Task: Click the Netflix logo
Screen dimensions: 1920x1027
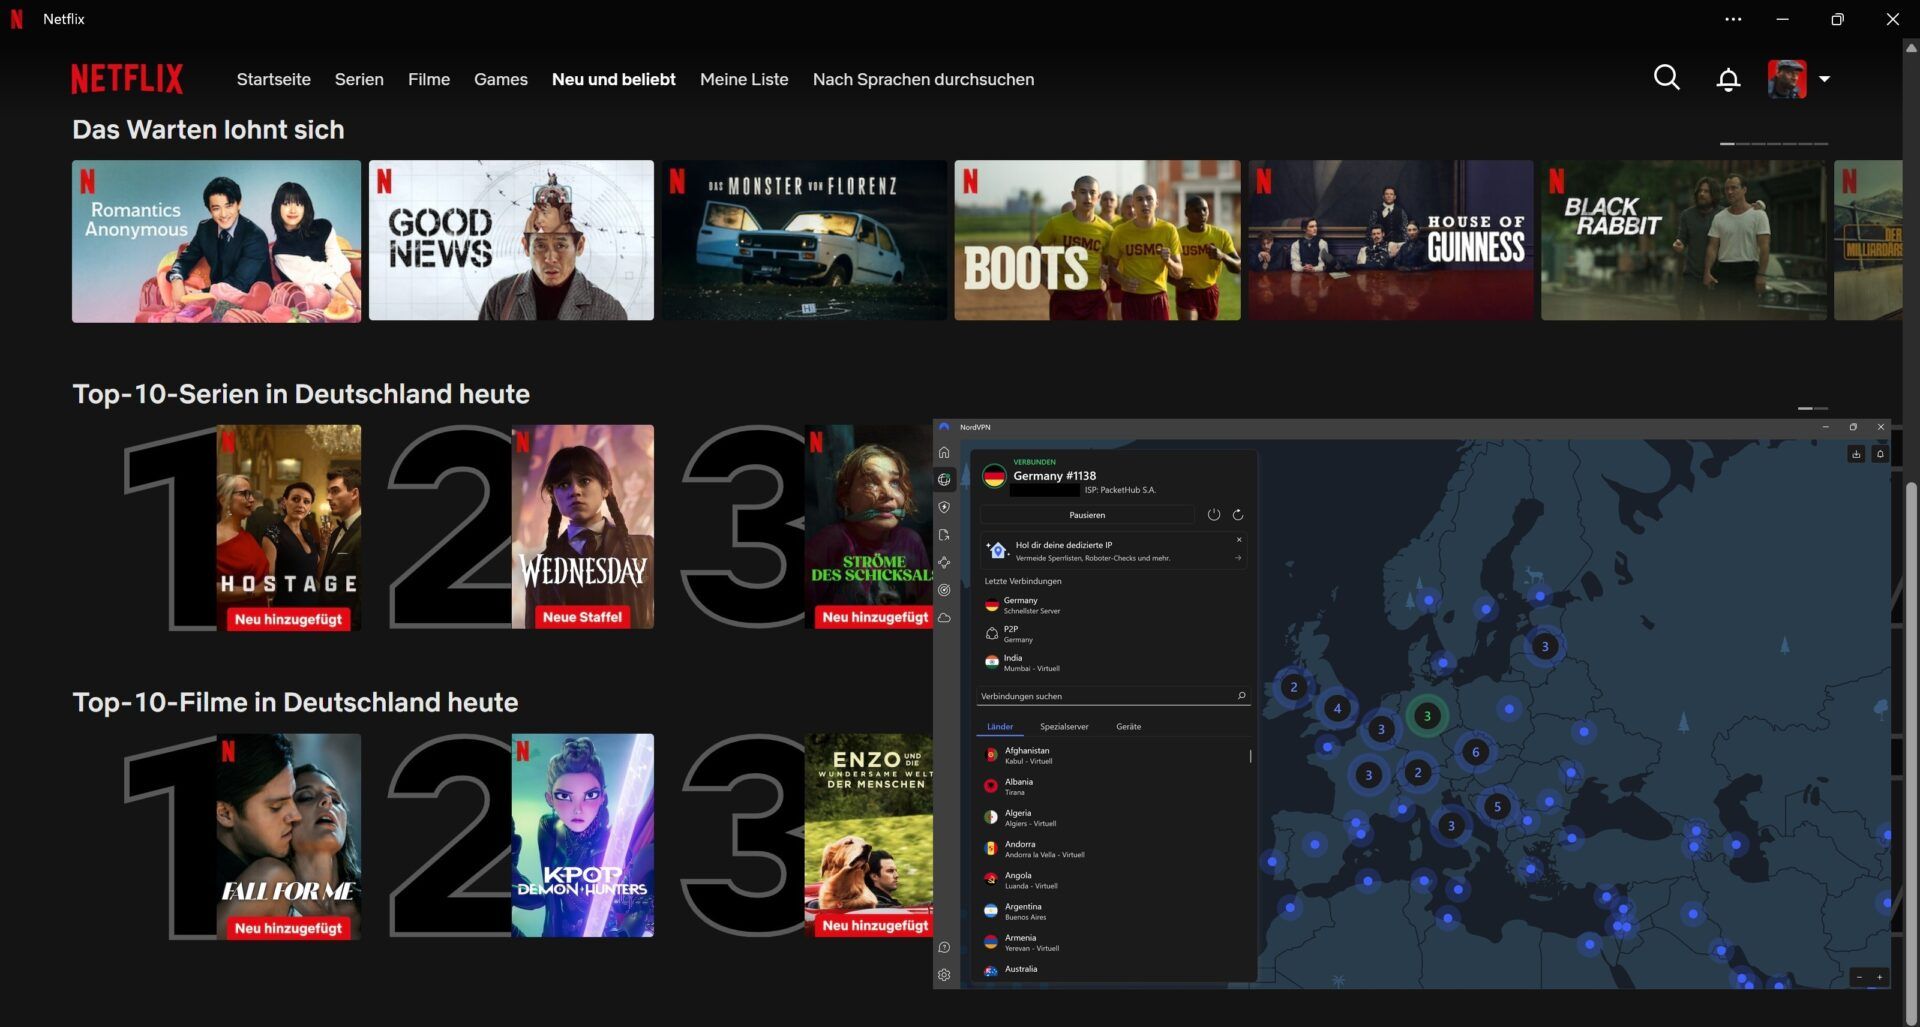Action: coord(127,79)
